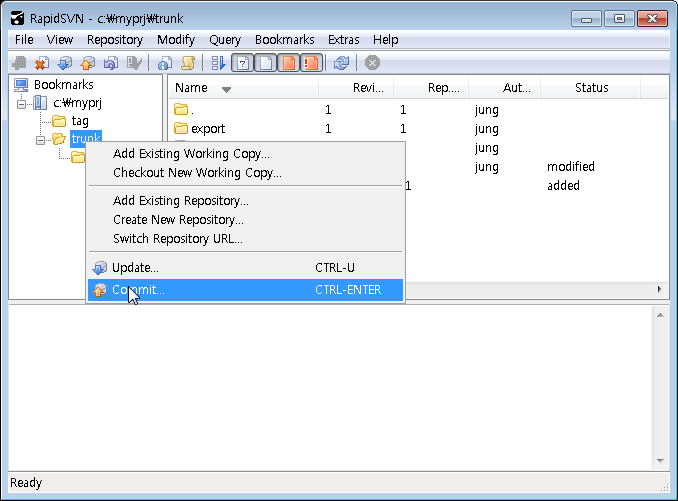This screenshot has width=678, height=501.
Task: Select the tag folder in tree
Action: point(80,121)
